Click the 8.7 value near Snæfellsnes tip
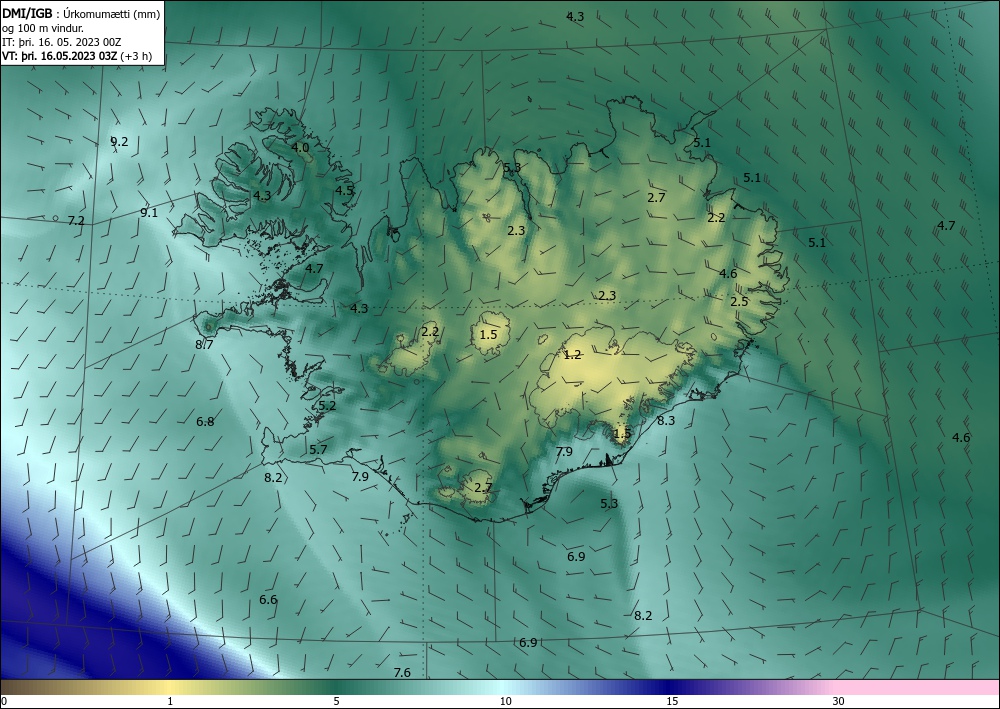 click(x=204, y=345)
